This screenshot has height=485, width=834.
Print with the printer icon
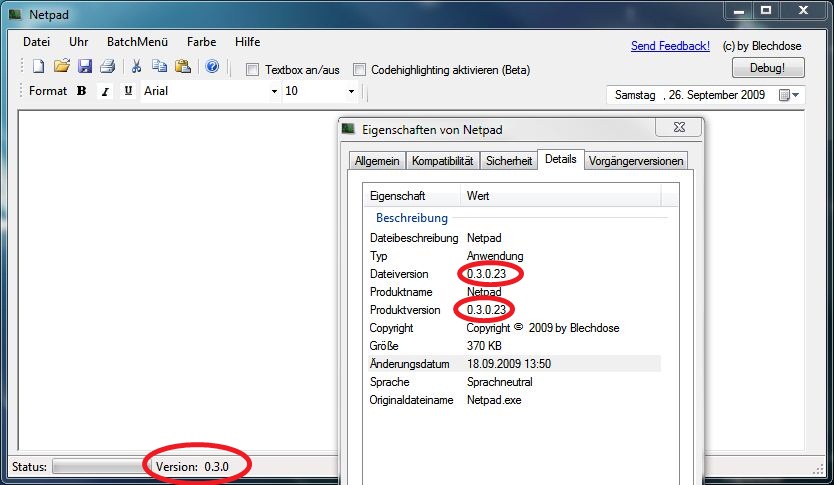coord(107,66)
